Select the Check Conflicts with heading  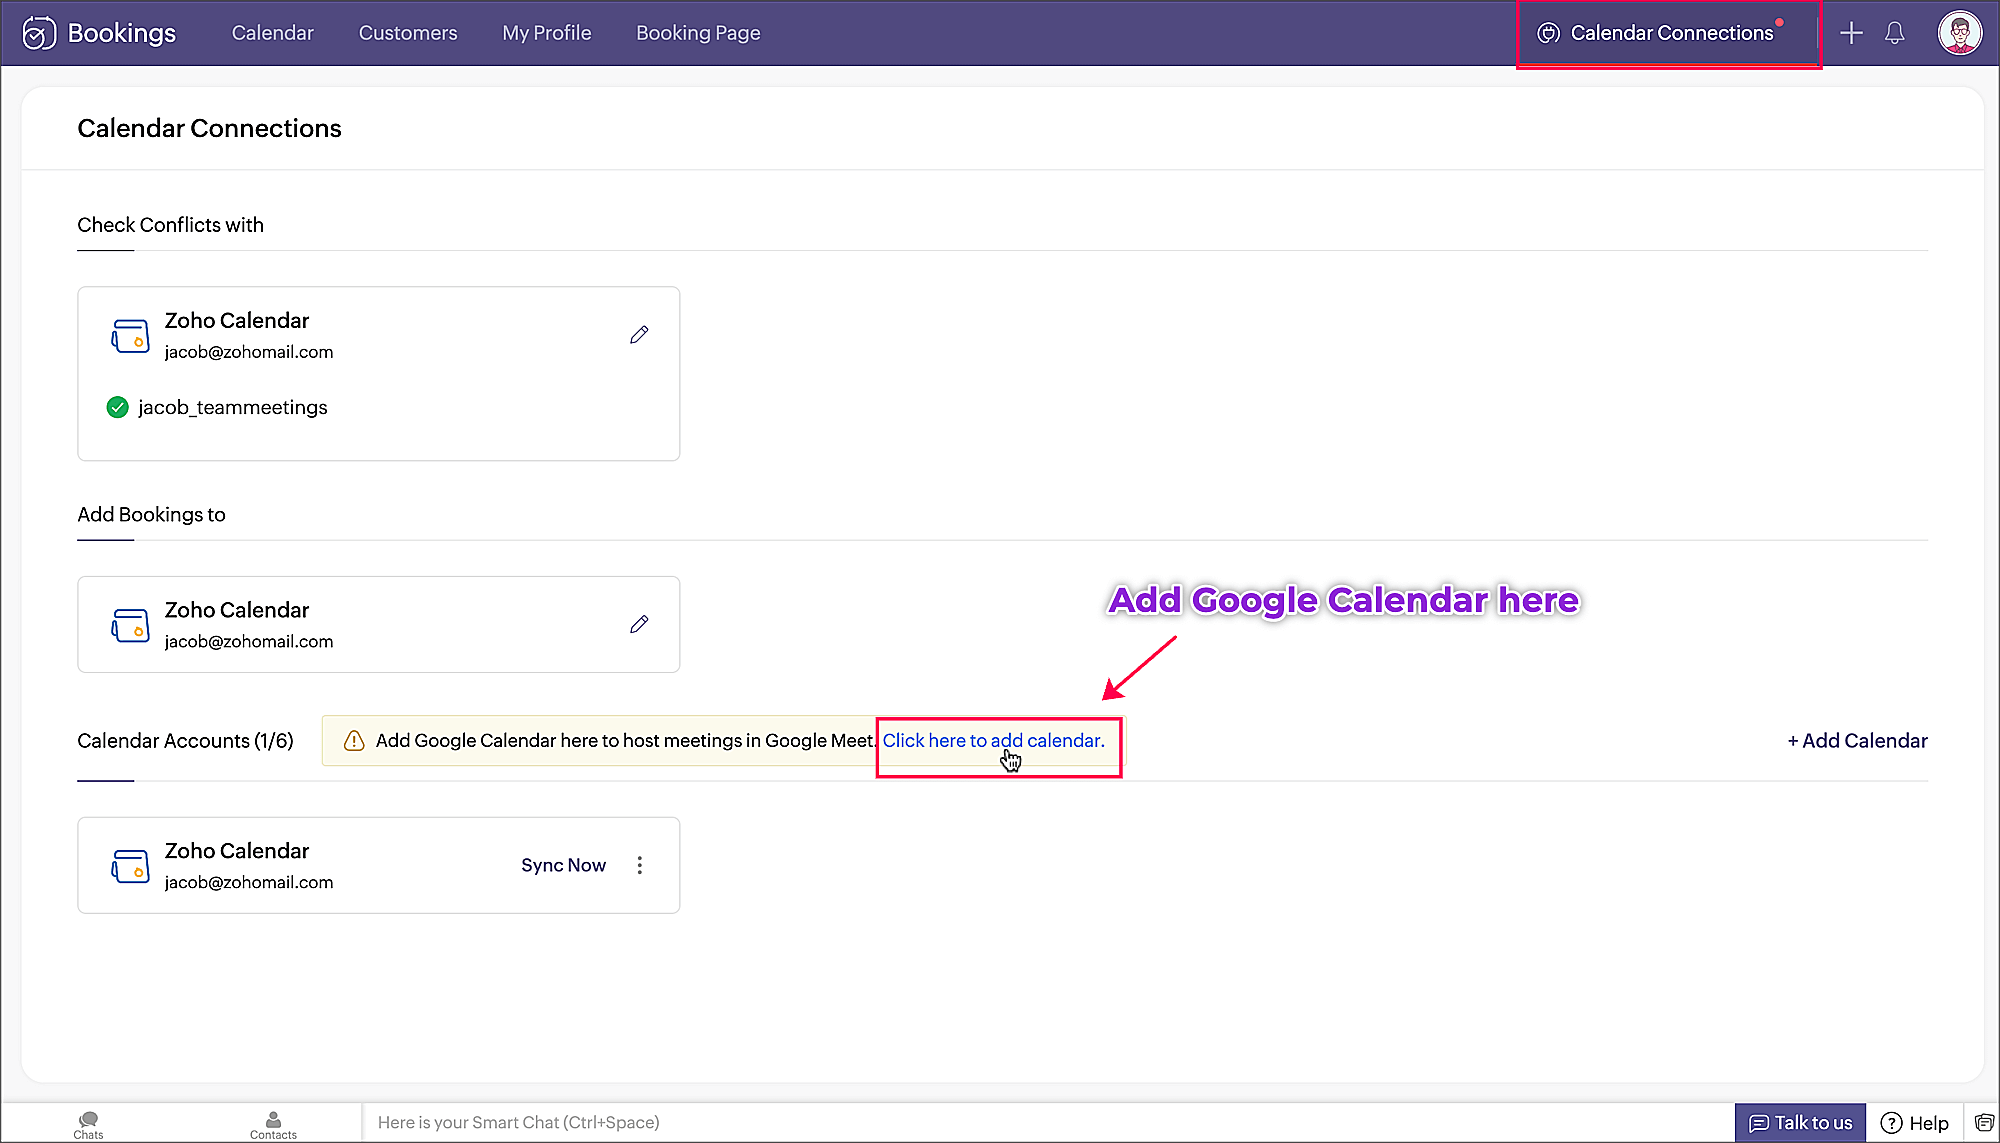click(170, 225)
